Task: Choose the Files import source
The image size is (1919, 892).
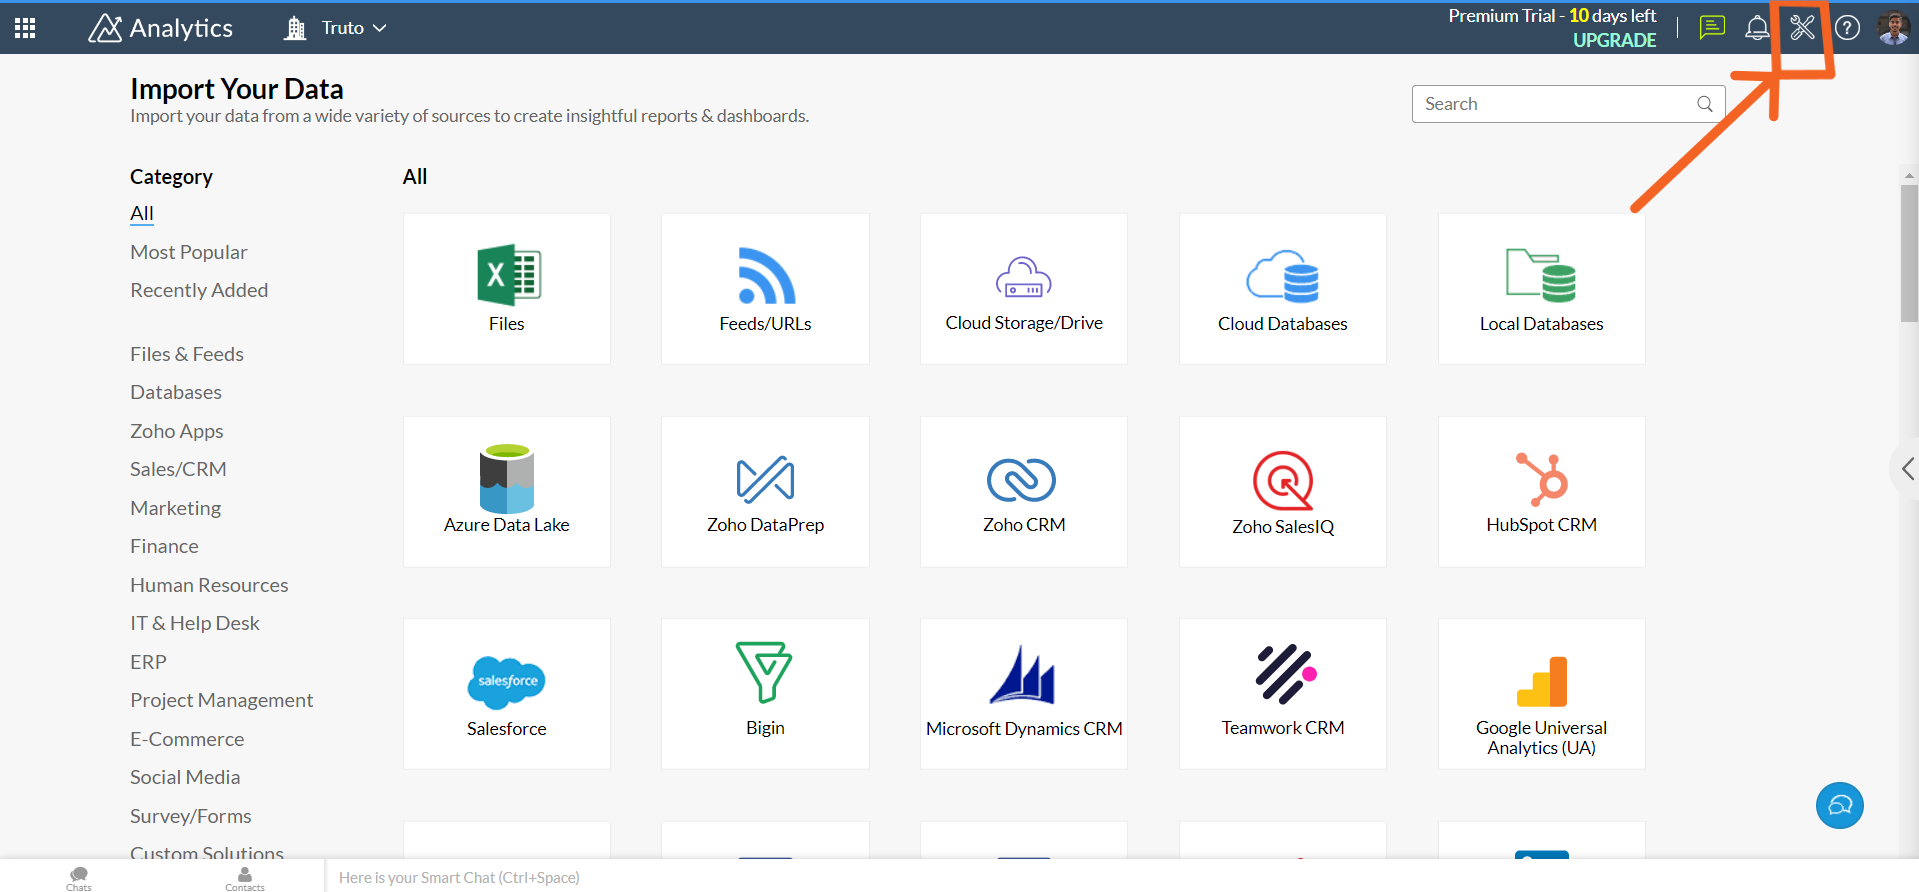Action: (507, 289)
